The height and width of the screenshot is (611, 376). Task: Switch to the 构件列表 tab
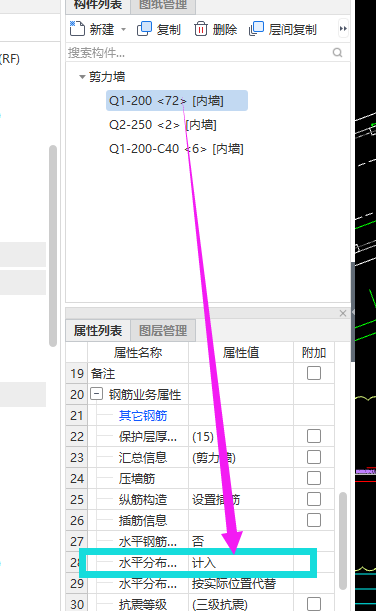98,5
